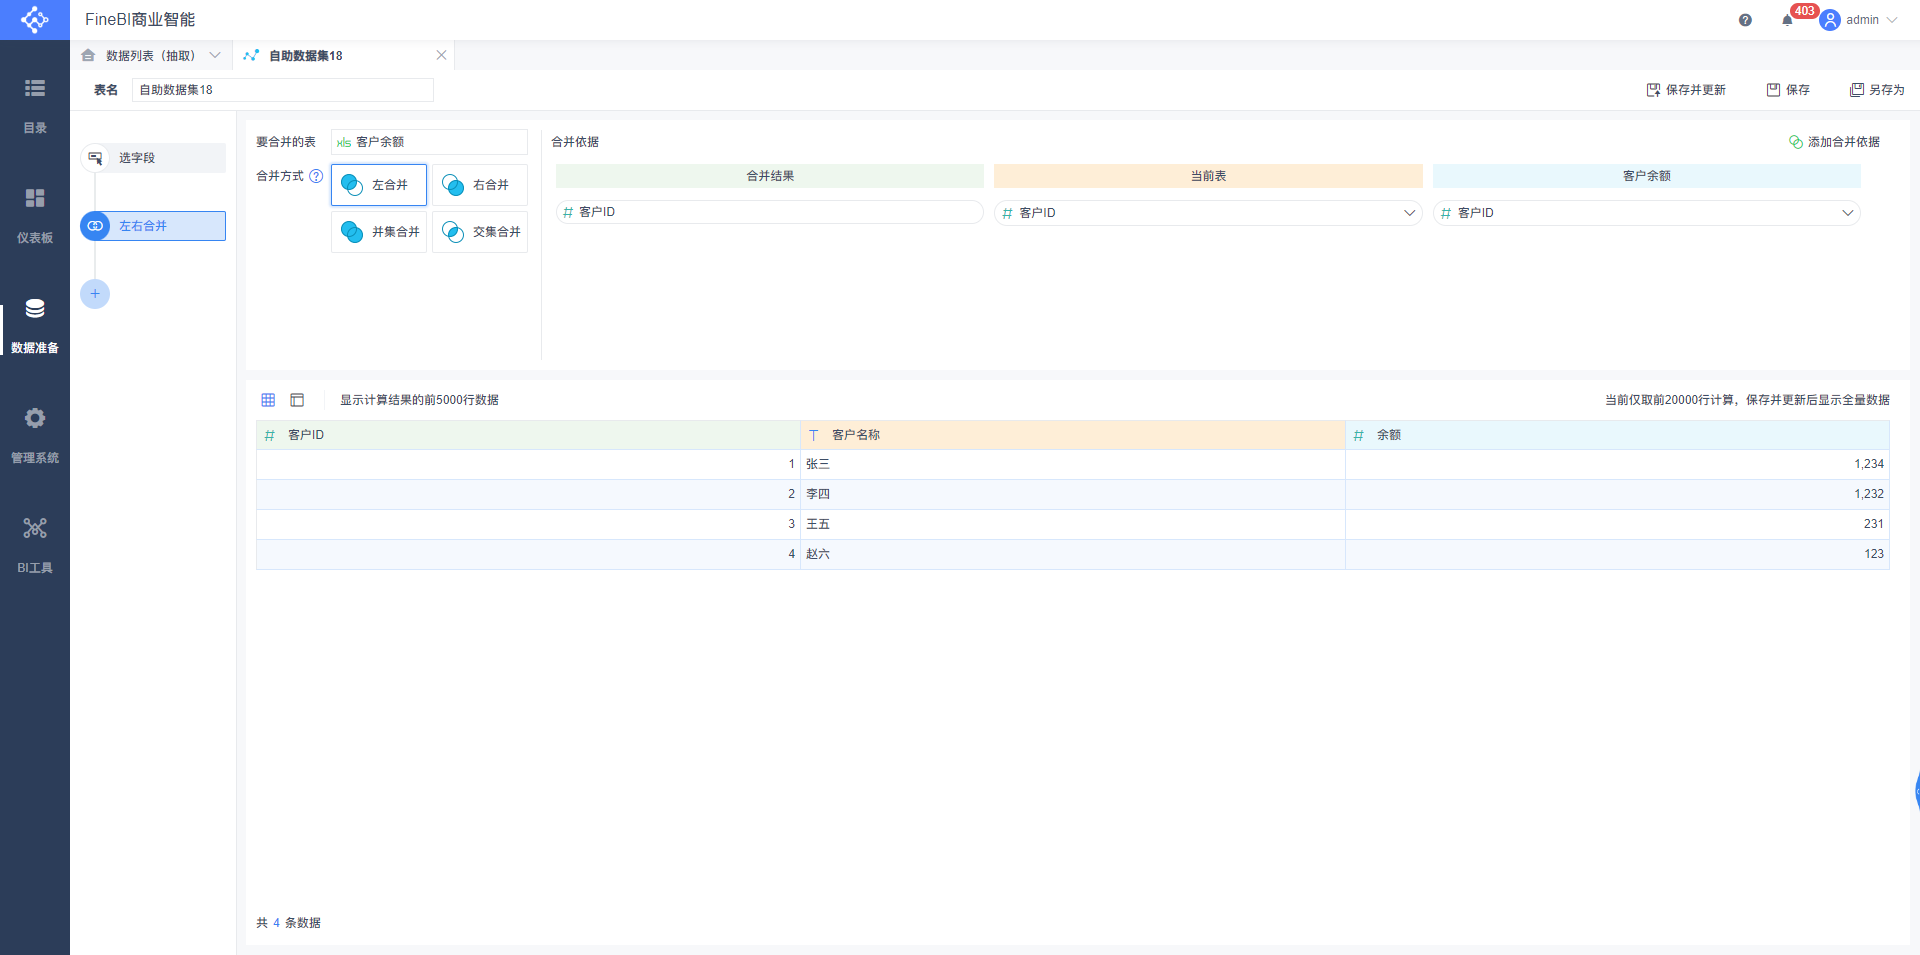Click numeric type icon of 余额 column header
The height and width of the screenshot is (955, 1920).
1358,435
